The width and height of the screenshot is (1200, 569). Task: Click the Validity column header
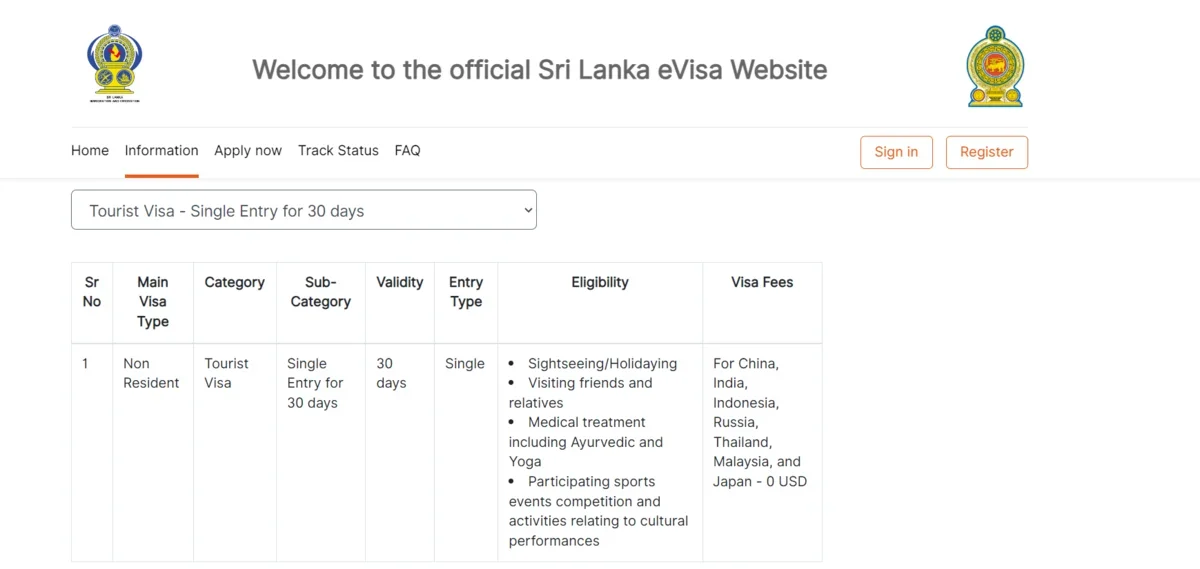point(400,282)
